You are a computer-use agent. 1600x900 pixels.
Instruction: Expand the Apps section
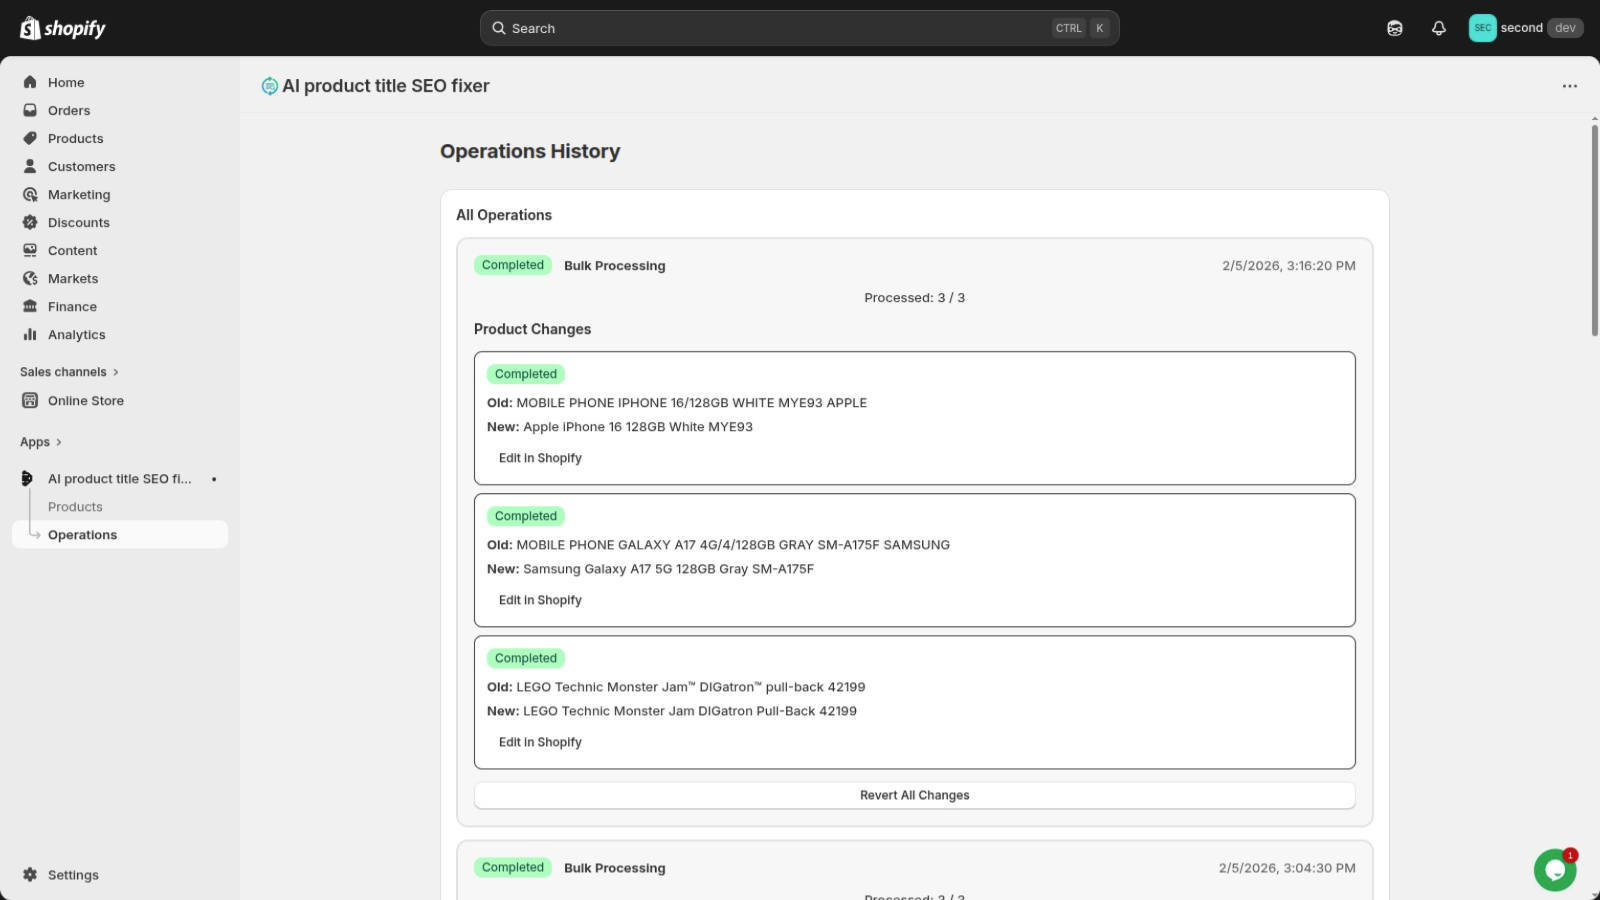[40, 441]
